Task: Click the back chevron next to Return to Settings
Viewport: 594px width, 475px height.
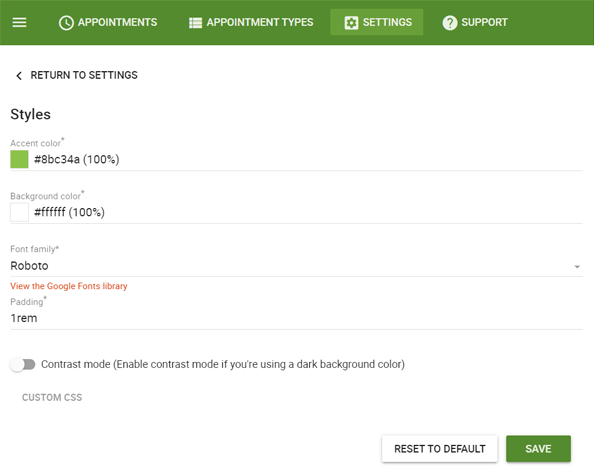Action: pyautogui.click(x=19, y=76)
